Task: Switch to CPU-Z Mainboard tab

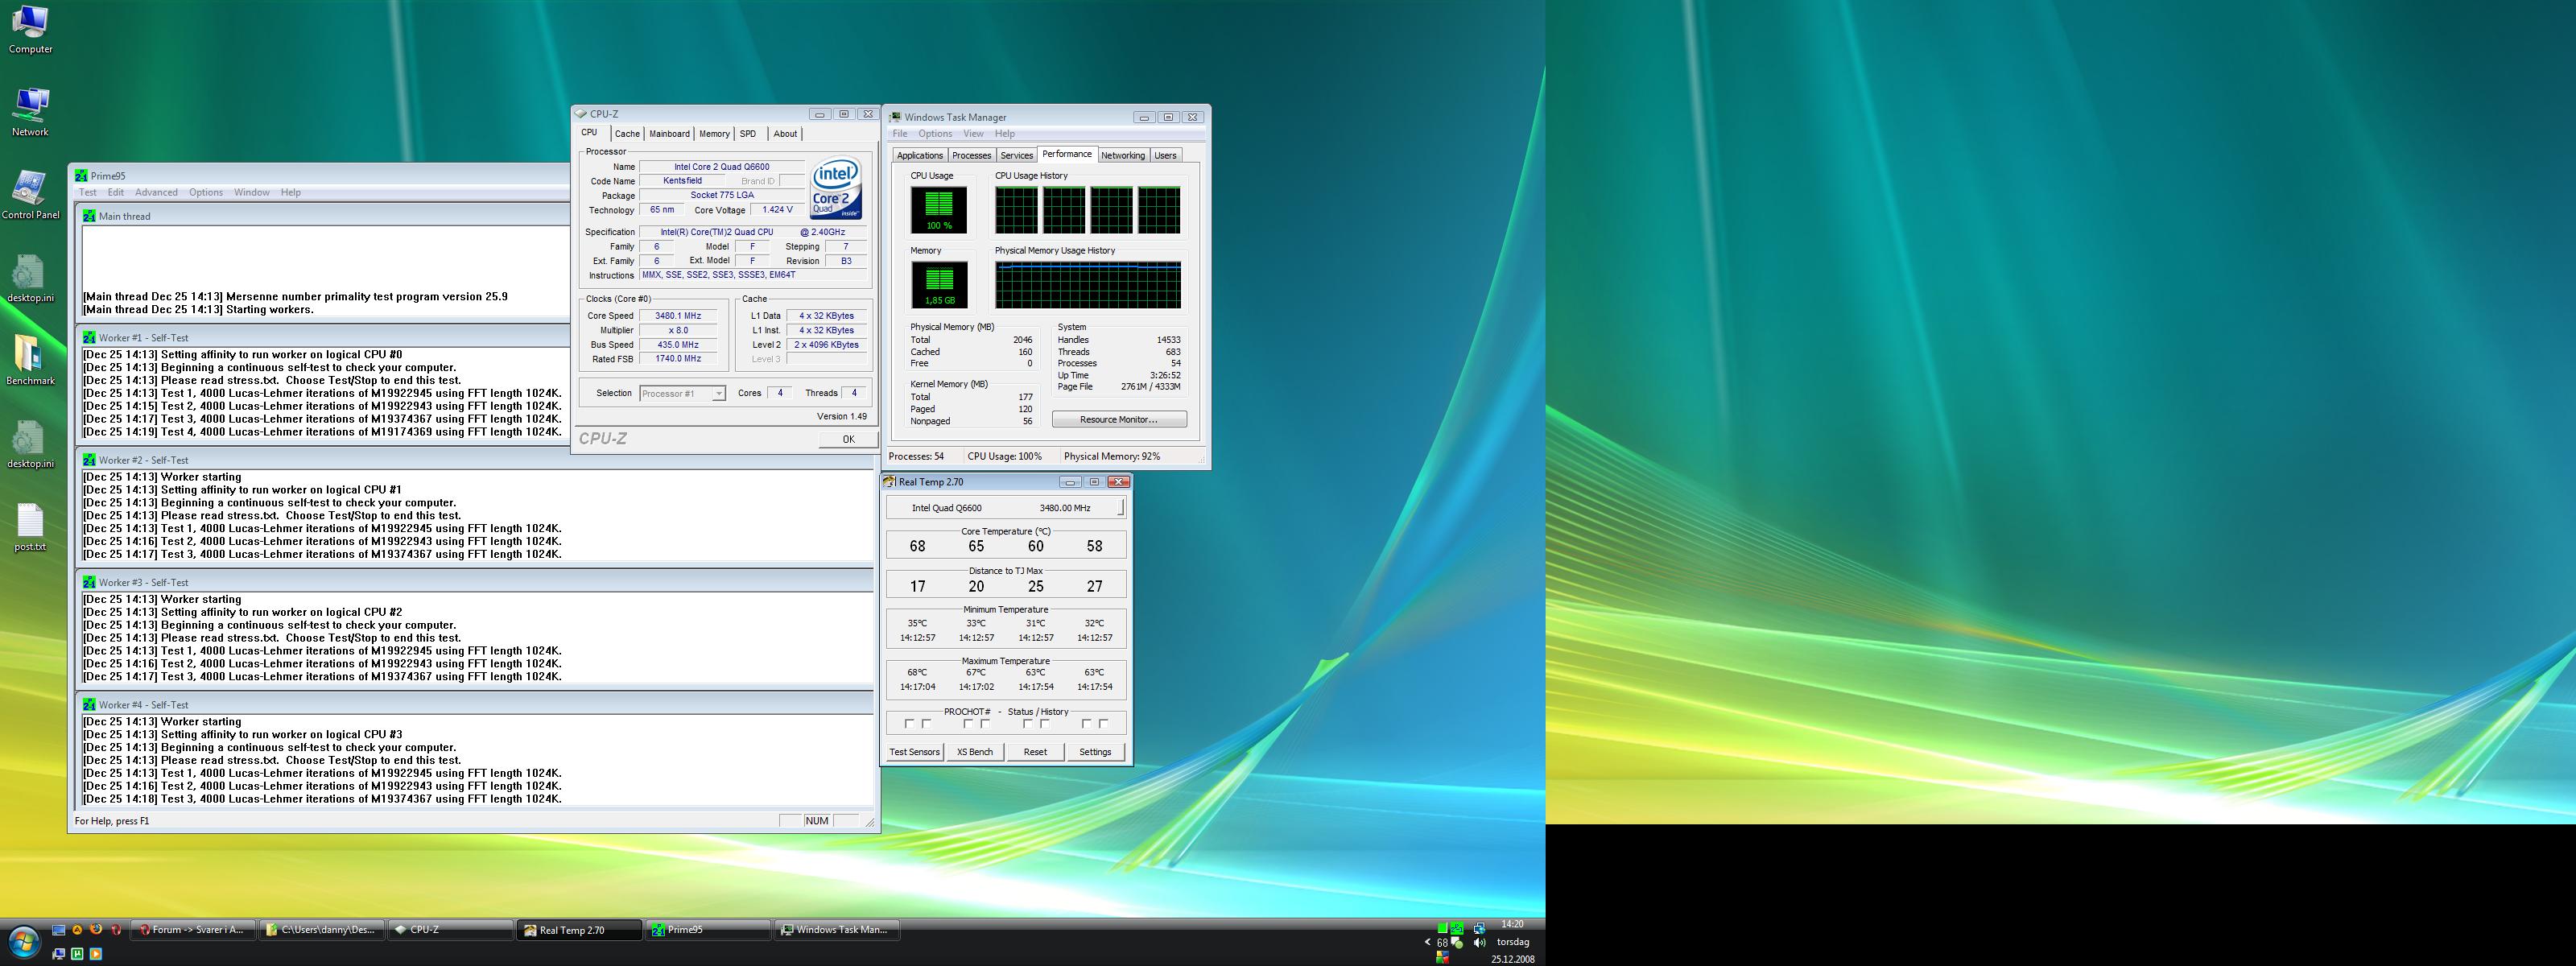Action: tap(669, 134)
